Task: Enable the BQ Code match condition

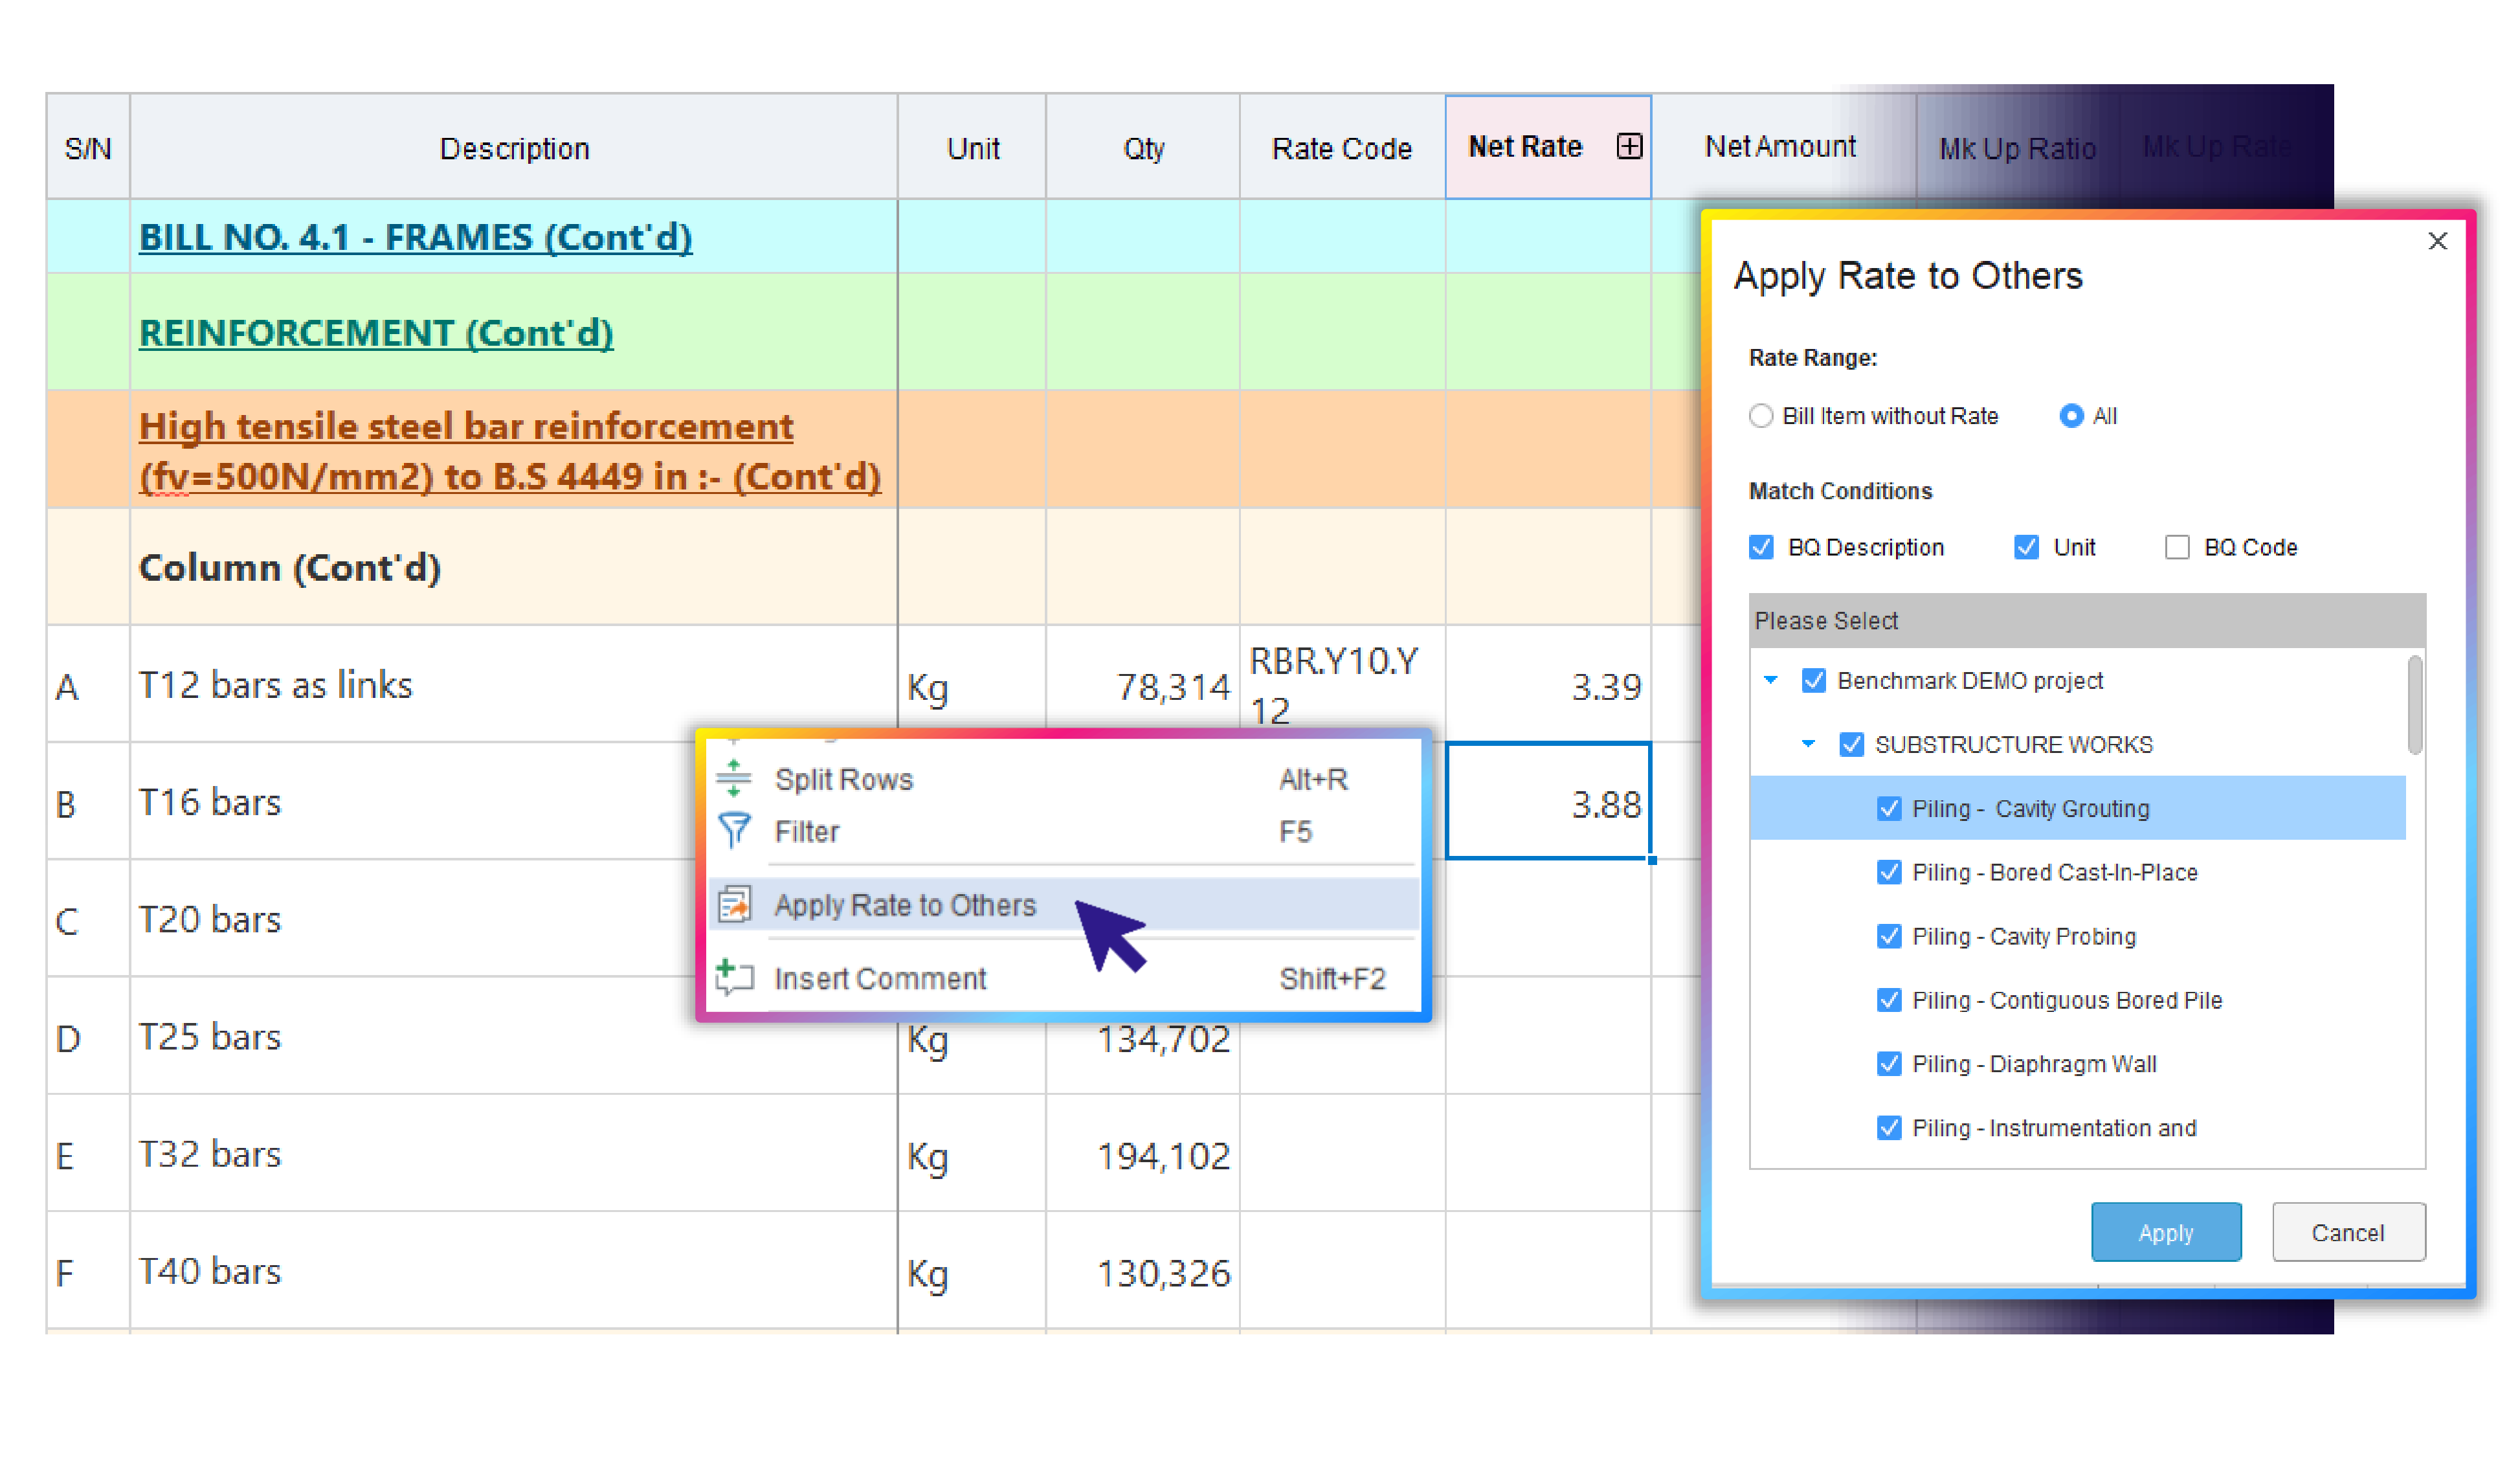Action: click(x=2176, y=547)
